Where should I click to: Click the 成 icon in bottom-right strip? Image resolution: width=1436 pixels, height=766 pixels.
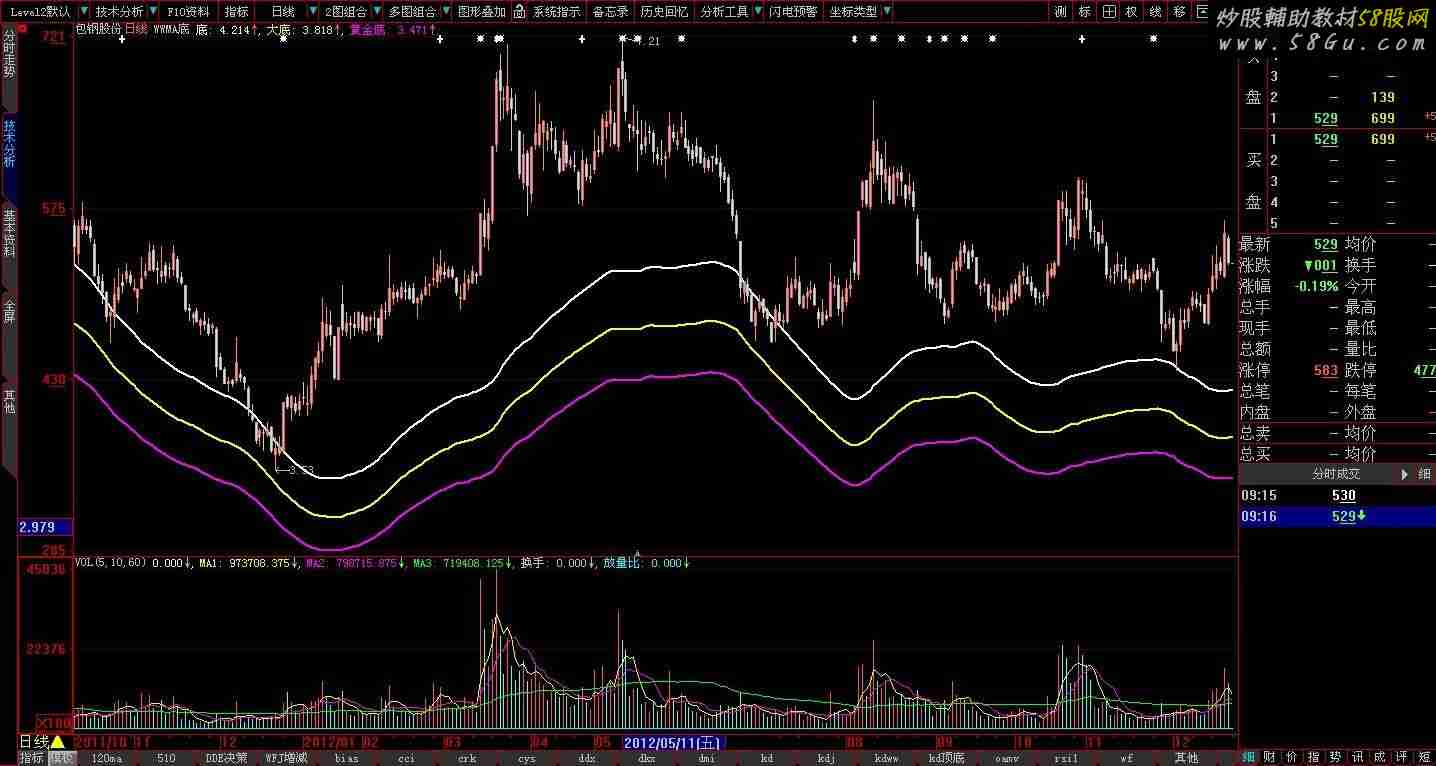1379,757
